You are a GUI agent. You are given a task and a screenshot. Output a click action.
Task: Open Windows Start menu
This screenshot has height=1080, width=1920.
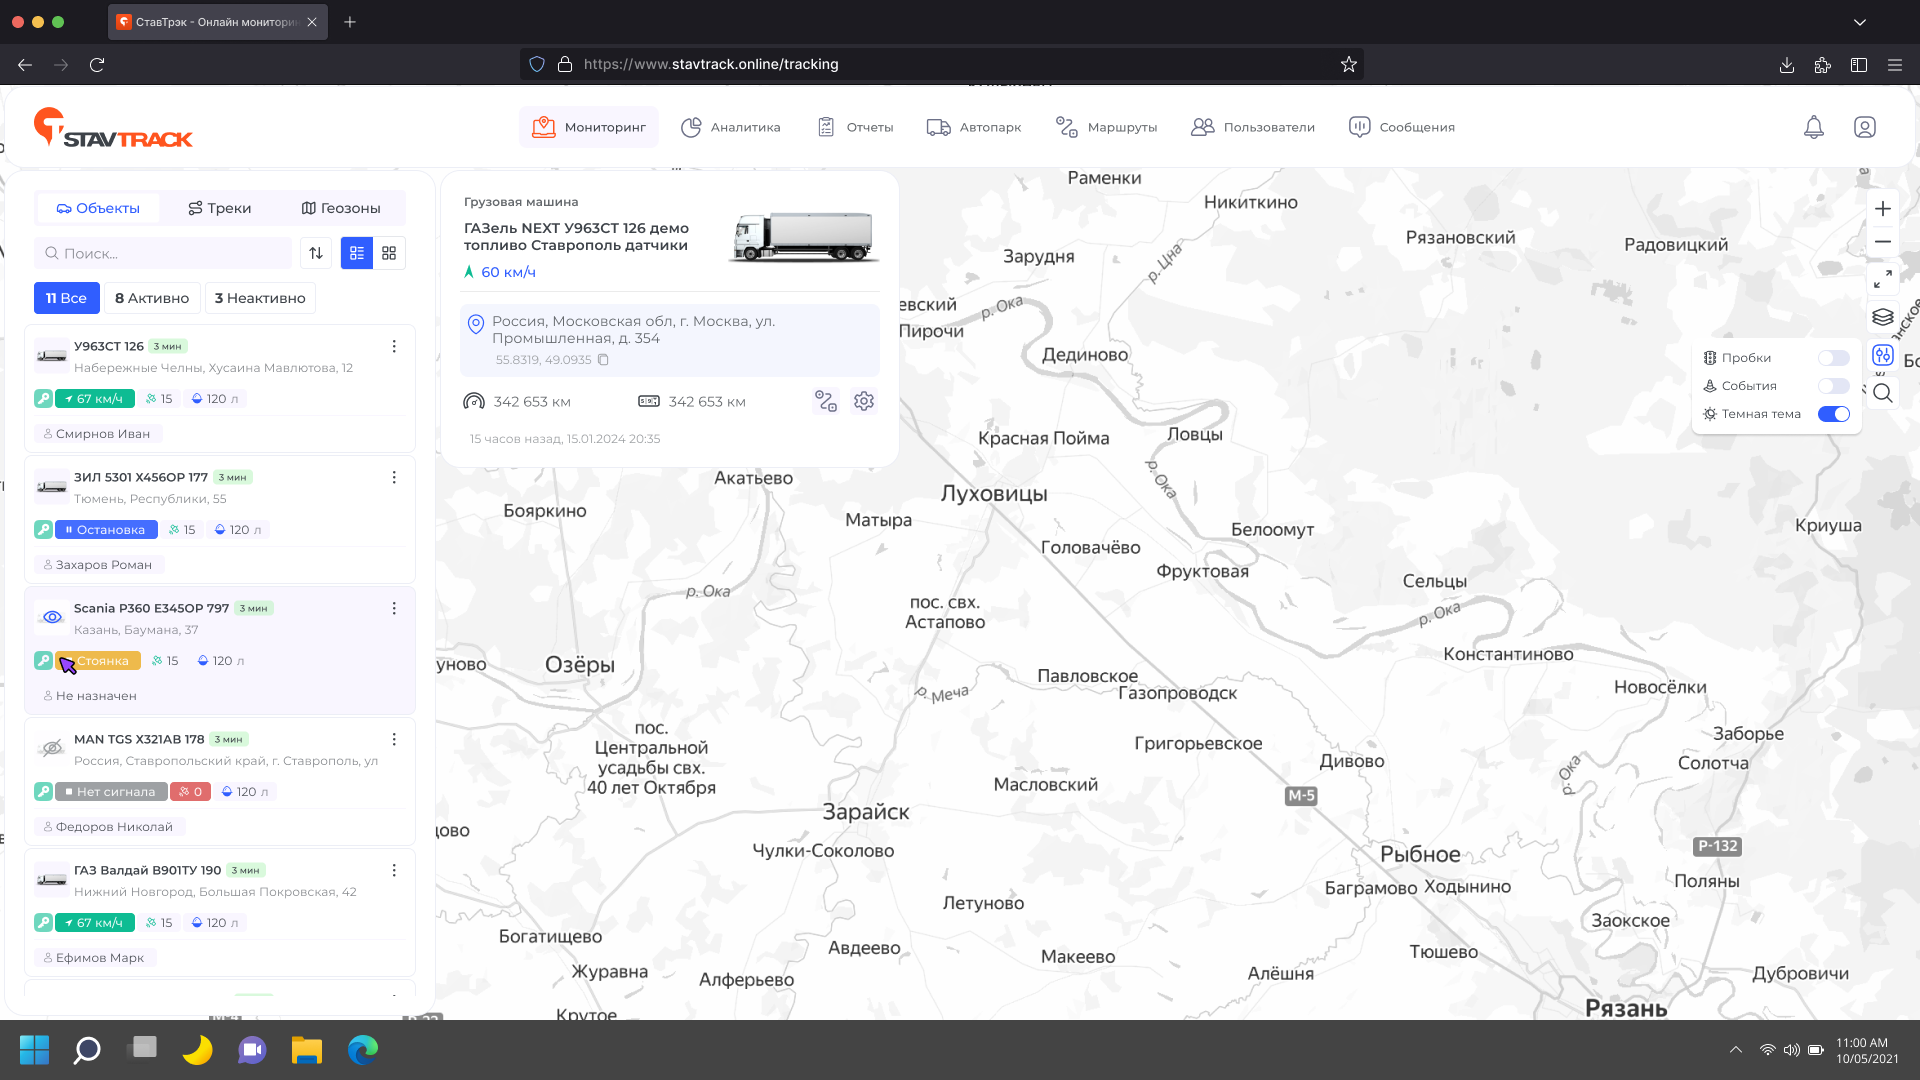(x=34, y=1050)
